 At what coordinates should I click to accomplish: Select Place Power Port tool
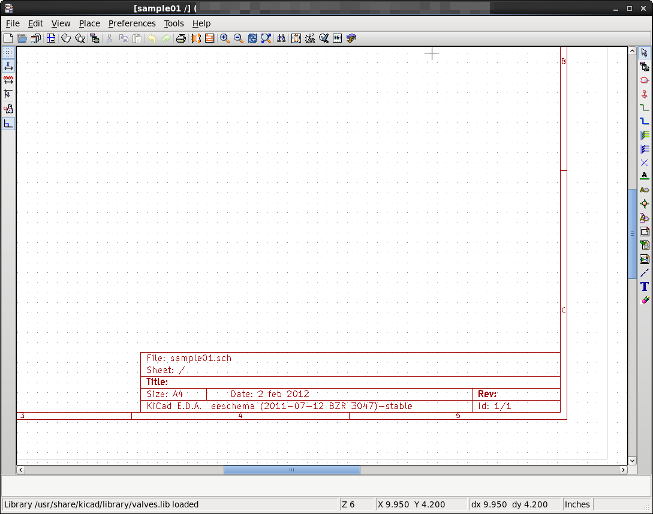(x=644, y=94)
